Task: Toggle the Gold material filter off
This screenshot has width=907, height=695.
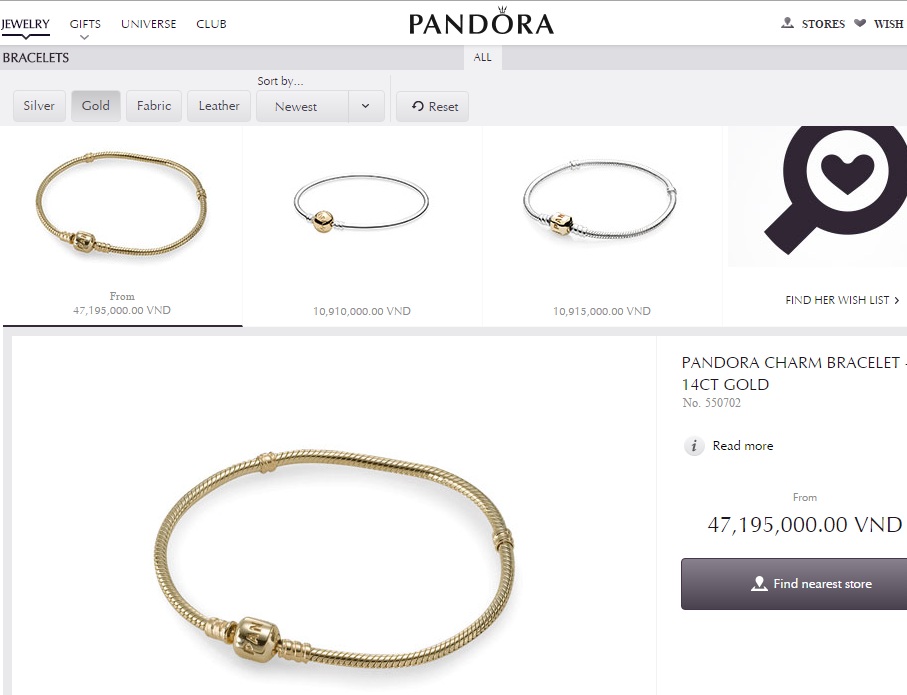Action: [95, 106]
